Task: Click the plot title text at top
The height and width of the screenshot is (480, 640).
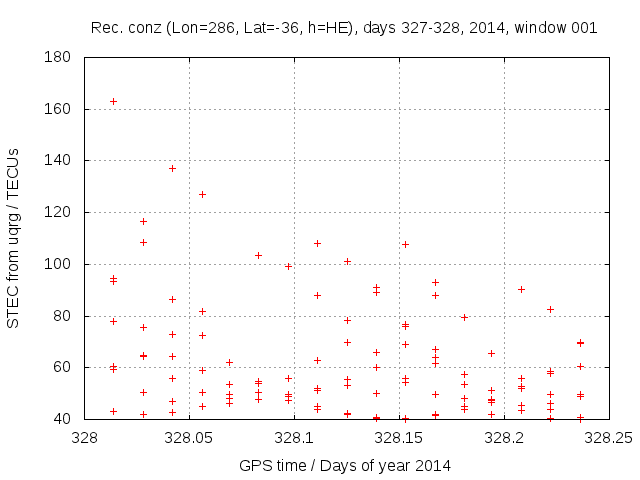Action: 344,27
